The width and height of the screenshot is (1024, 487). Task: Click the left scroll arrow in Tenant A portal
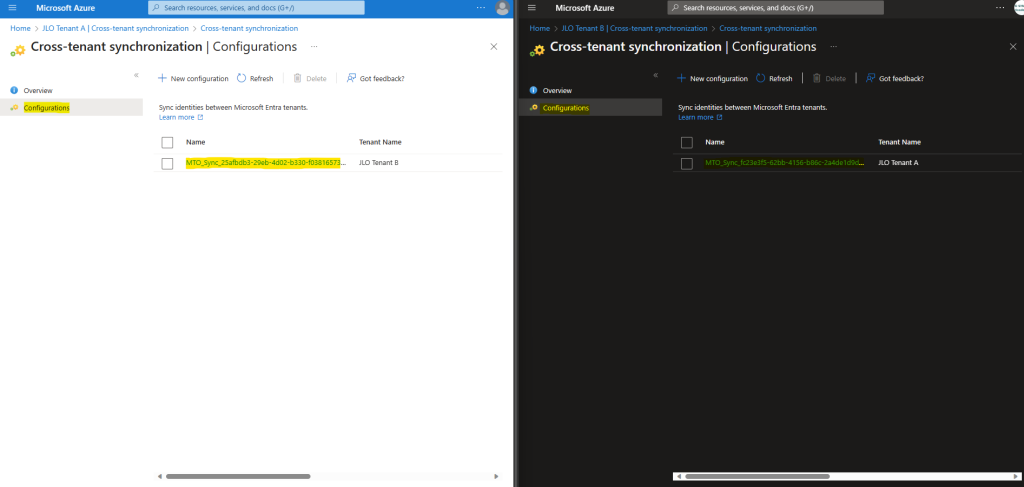point(160,477)
